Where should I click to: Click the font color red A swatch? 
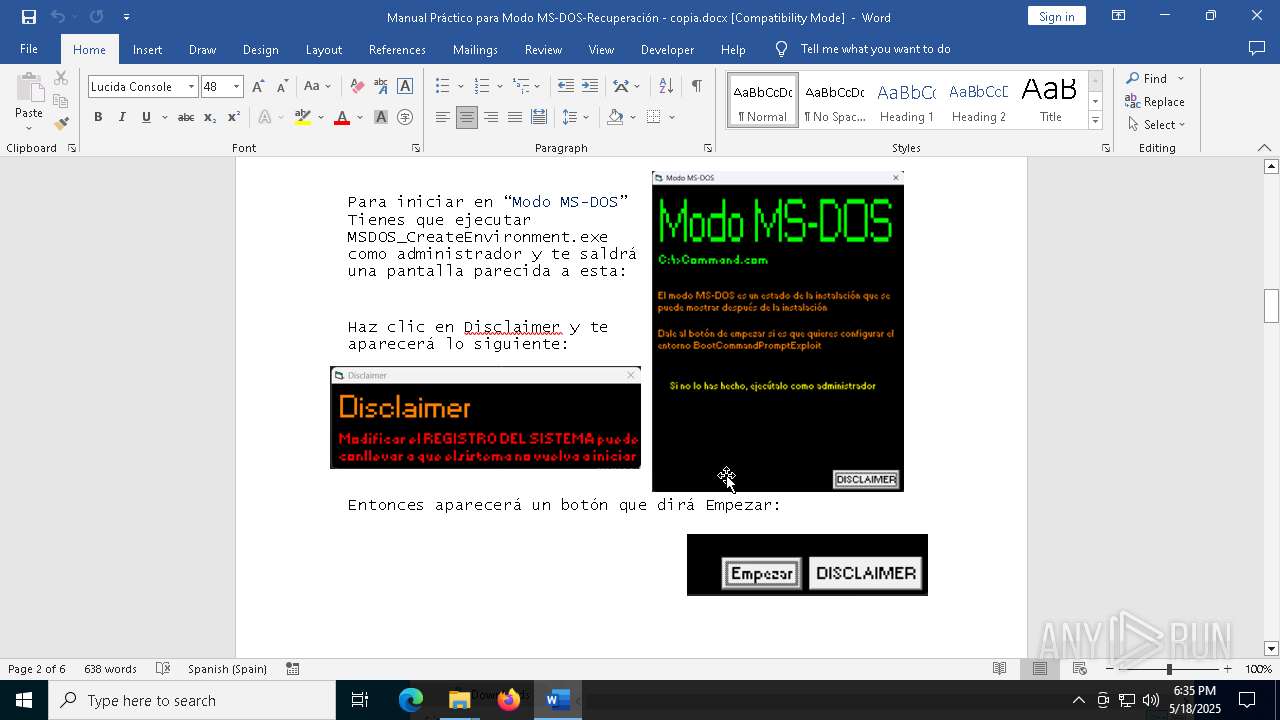pyautogui.click(x=342, y=117)
